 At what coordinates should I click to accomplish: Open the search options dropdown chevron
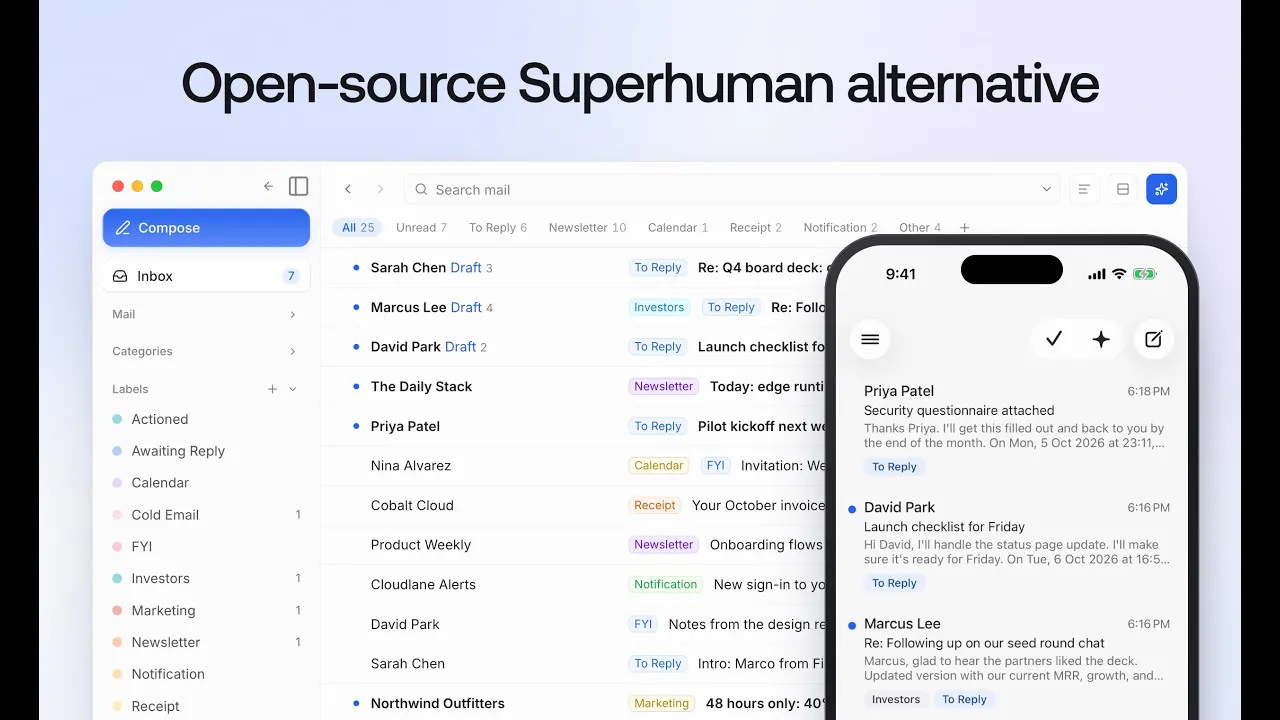click(1047, 189)
